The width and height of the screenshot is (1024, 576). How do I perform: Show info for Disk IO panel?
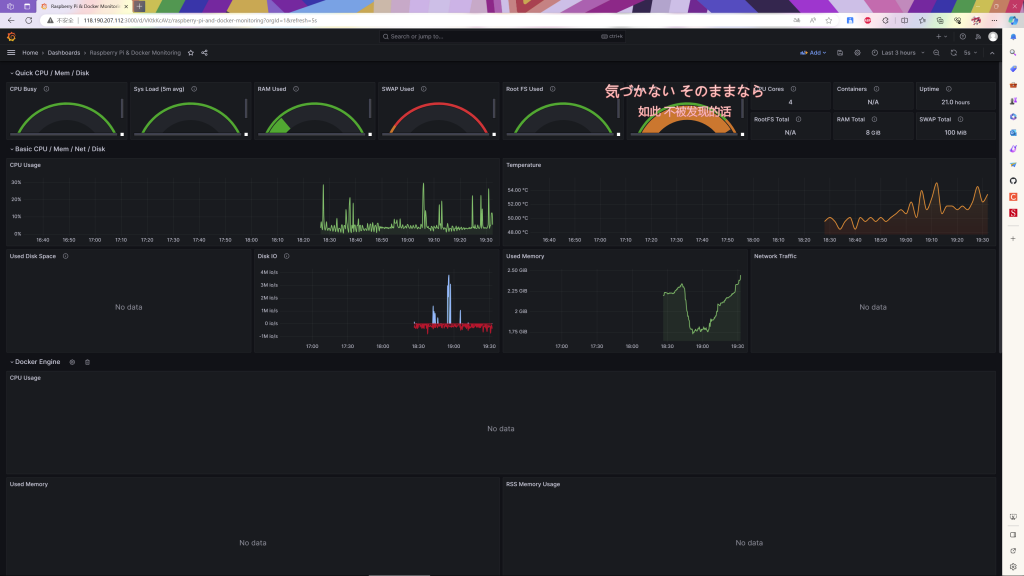click(x=287, y=256)
